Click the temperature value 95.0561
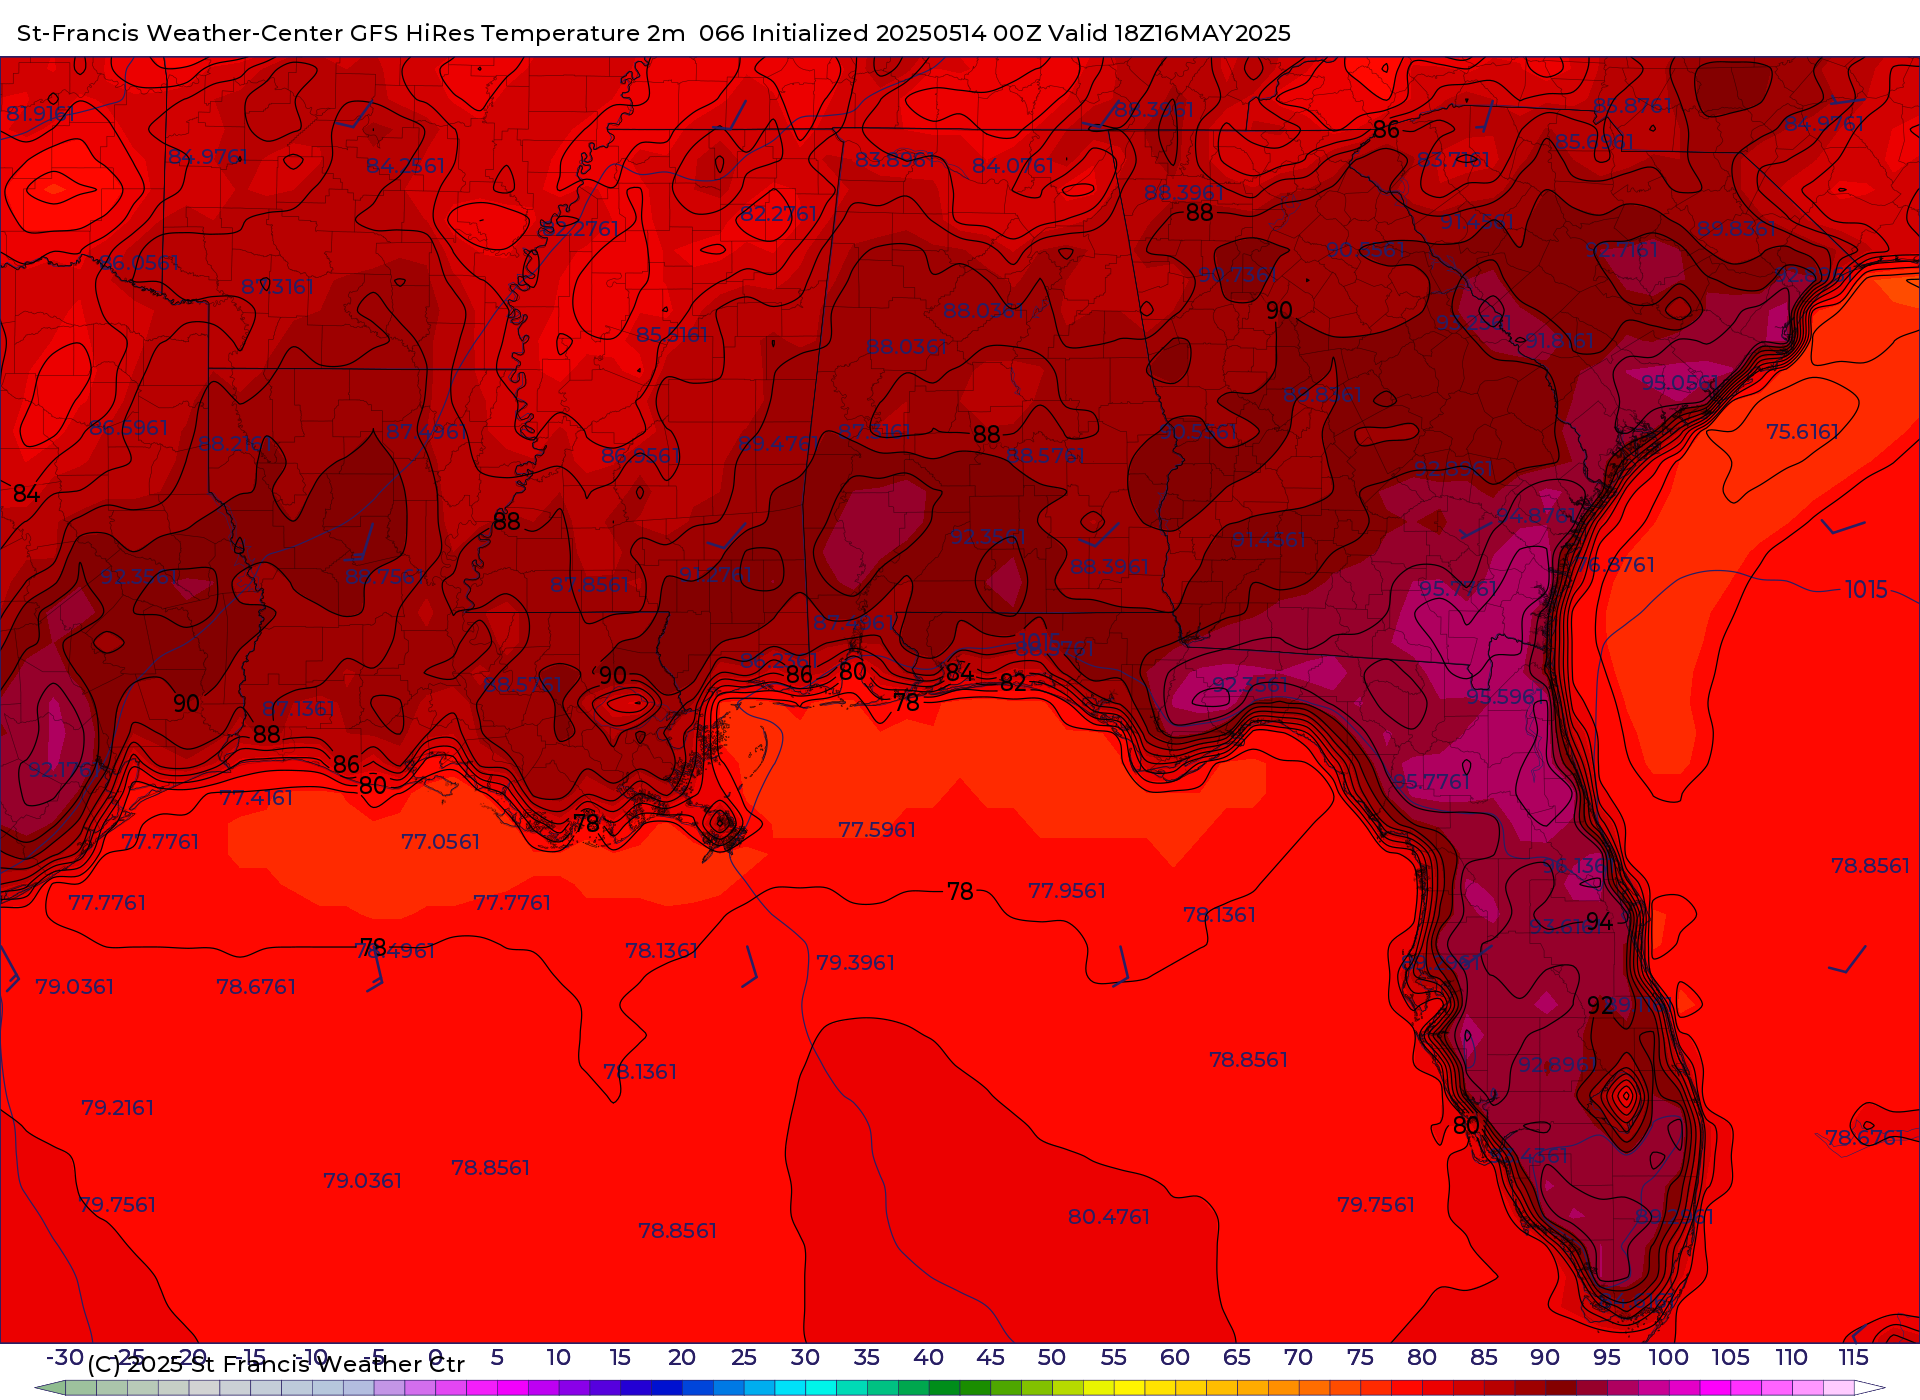Viewport: 1920px width, 1400px height. (x=1681, y=382)
